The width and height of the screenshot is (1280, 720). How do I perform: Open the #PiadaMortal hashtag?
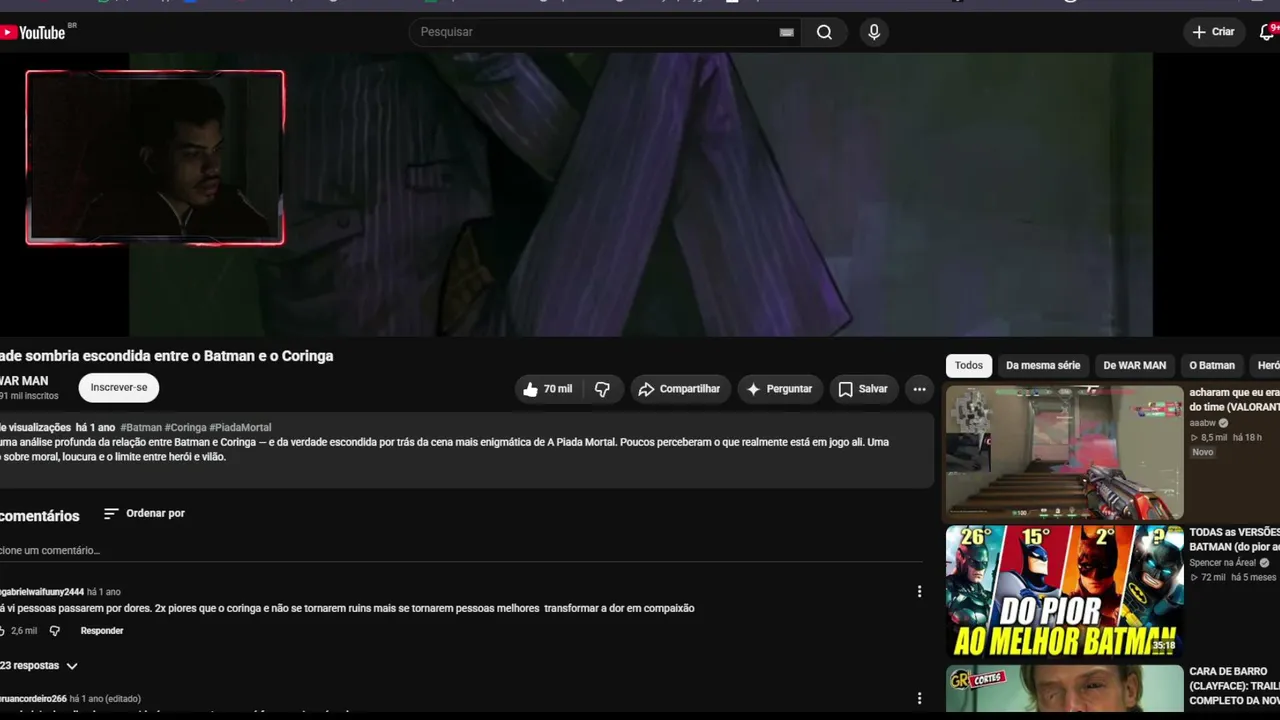[x=240, y=428]
